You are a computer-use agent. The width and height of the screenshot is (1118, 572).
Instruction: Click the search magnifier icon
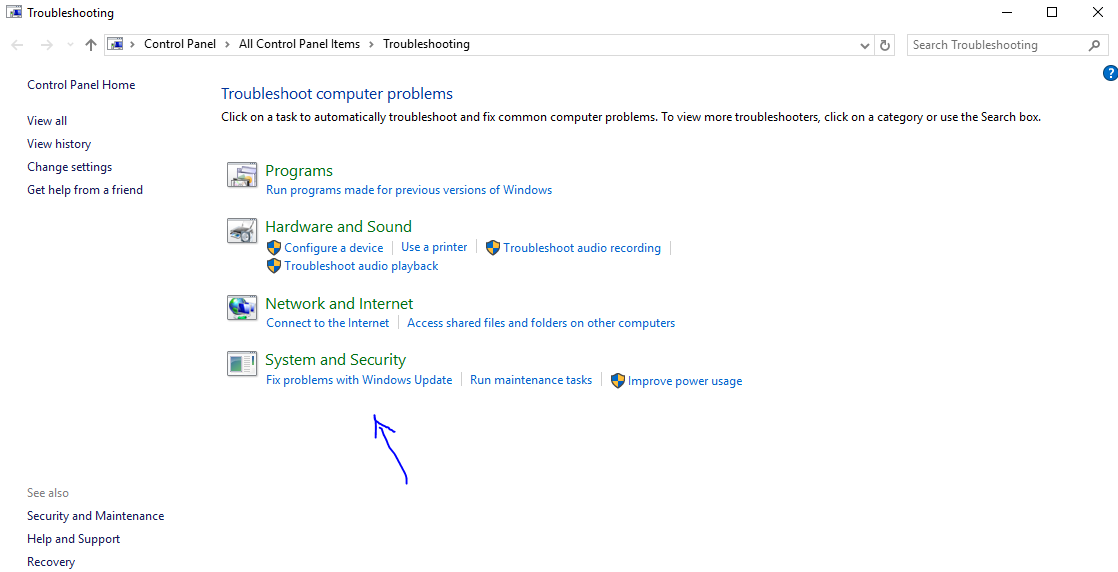point(1094,45)
